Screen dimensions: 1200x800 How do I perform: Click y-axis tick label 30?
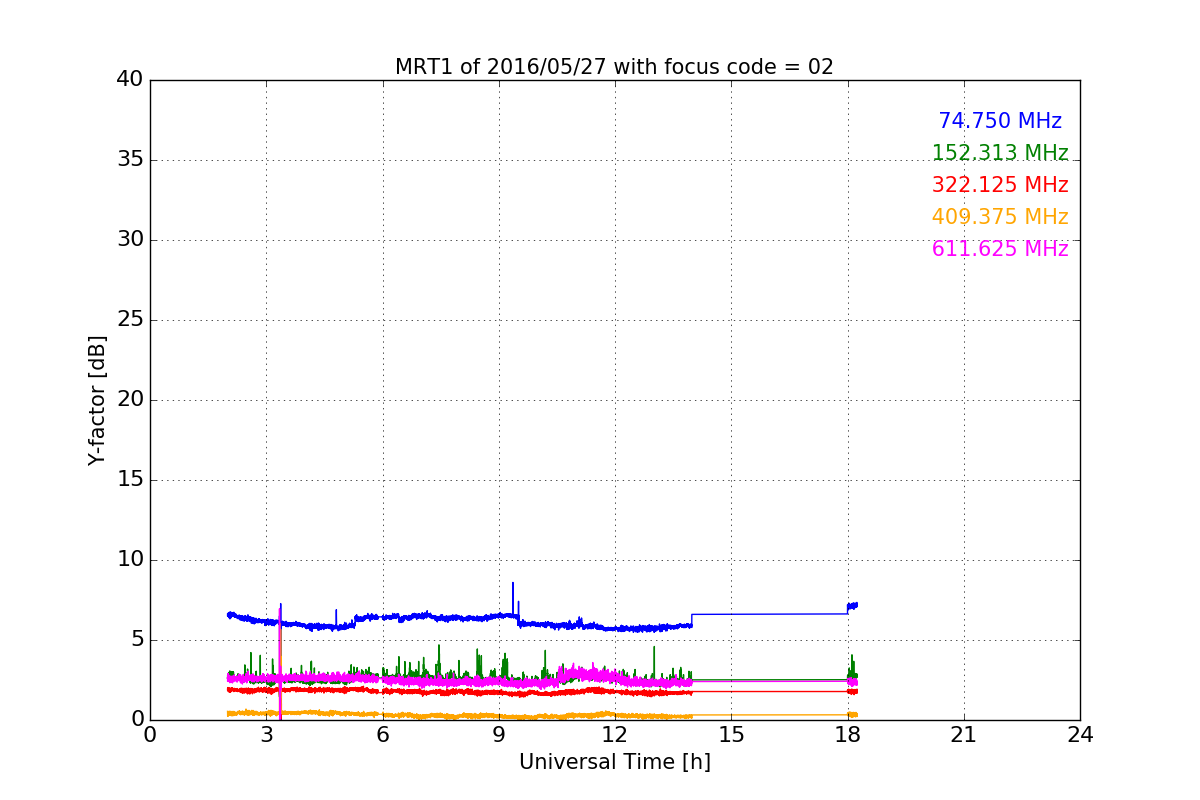point(130,240)
